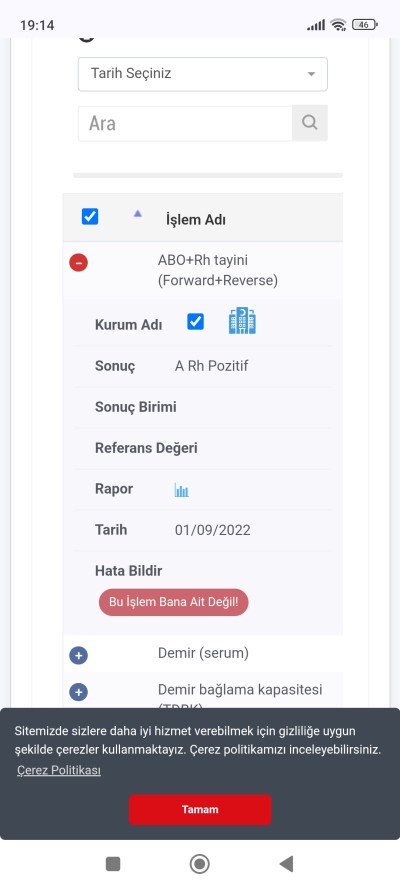The width and height of the screenshot is (400, 888).
Task: Collapse the ABO+Rh tayini row with minus
Action: click(78, 263)
